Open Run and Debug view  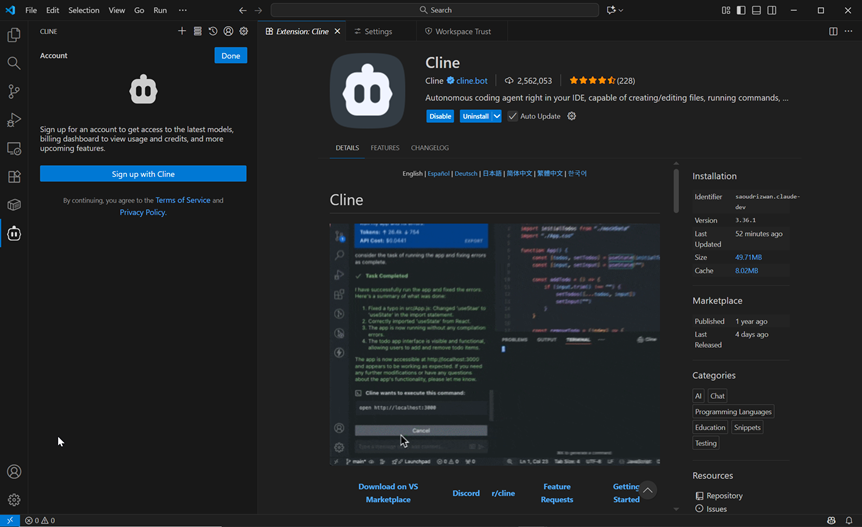(14, 120)
